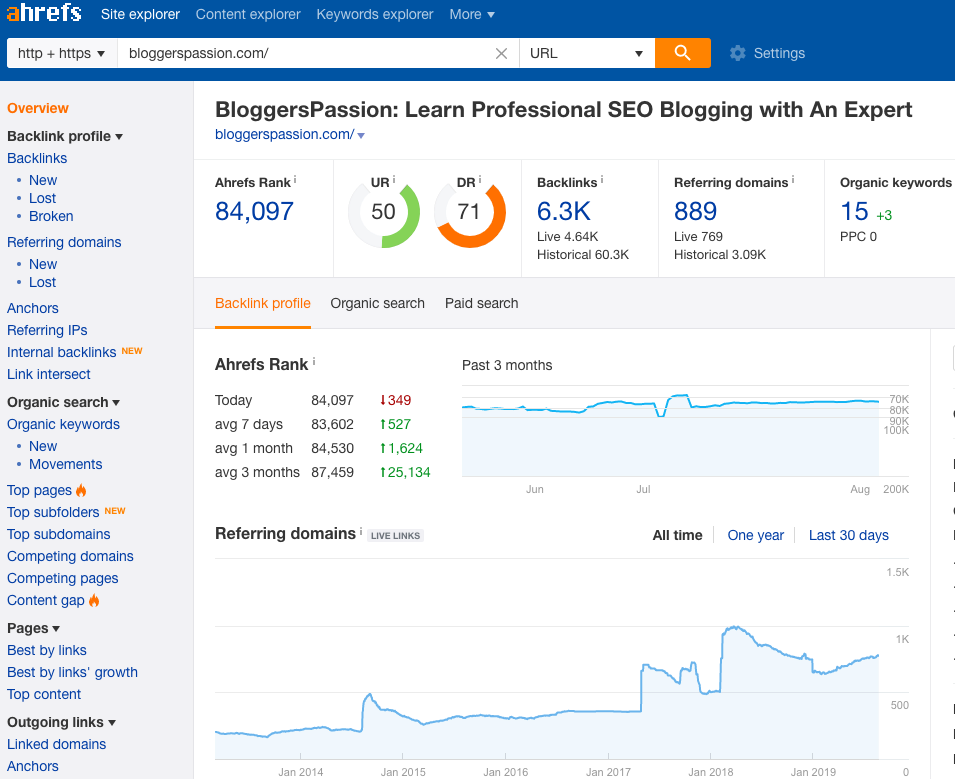
Task: Click the orange search magnifier button
Action: point(682,53)
